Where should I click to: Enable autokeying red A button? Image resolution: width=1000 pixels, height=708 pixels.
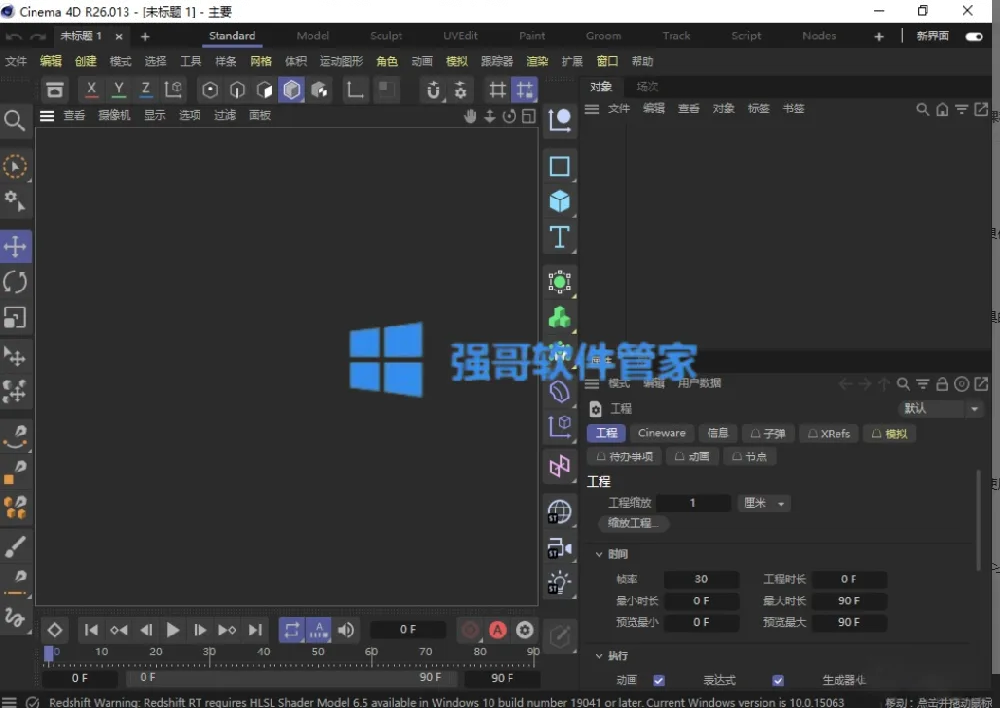click(x=497, y=630)
